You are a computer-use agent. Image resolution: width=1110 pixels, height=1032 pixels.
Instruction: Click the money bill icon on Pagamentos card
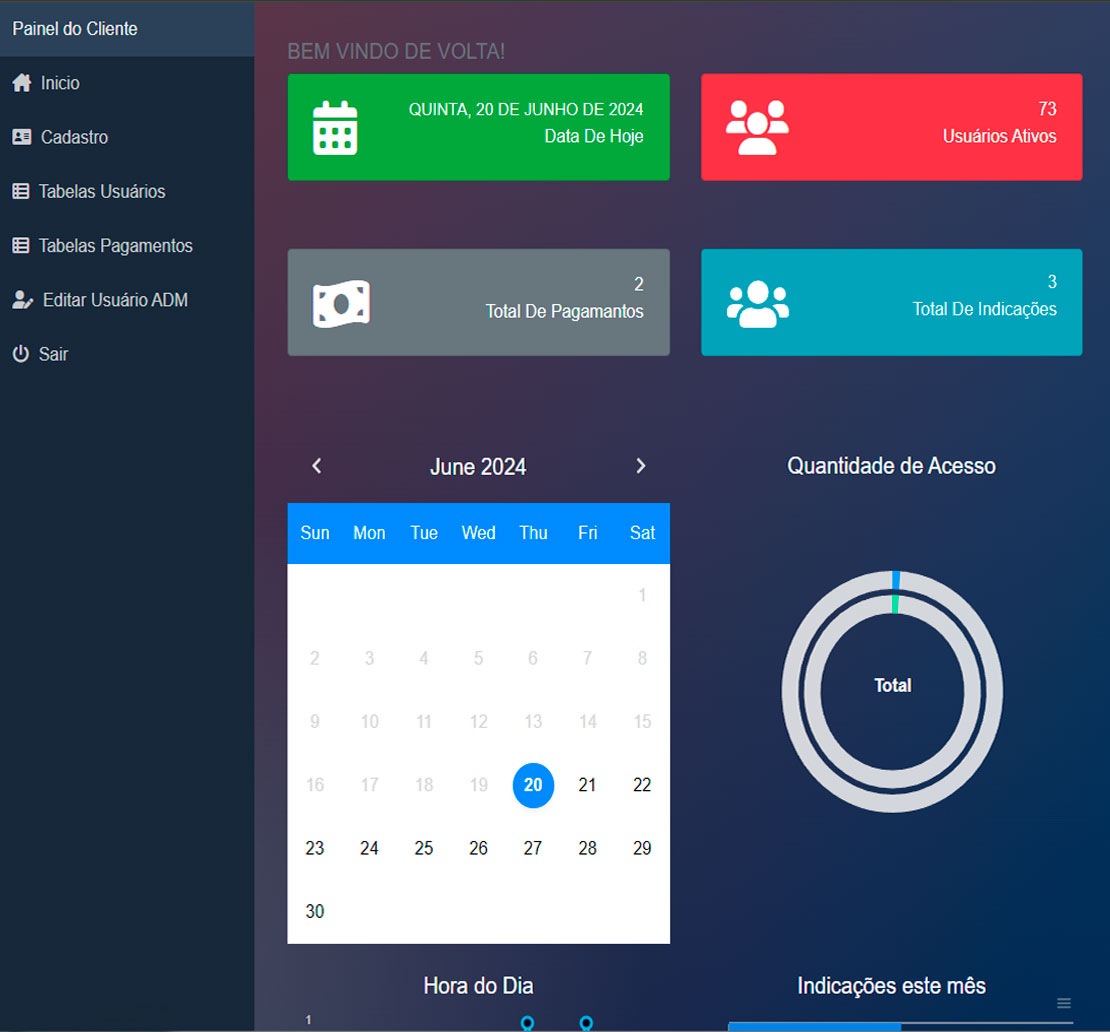[x=341, y=303]
